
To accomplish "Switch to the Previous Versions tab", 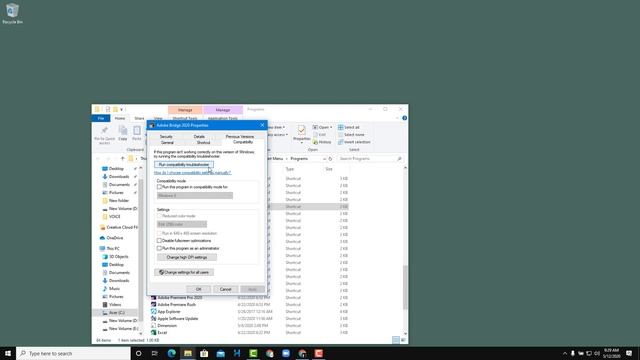I will coord(240,137).
